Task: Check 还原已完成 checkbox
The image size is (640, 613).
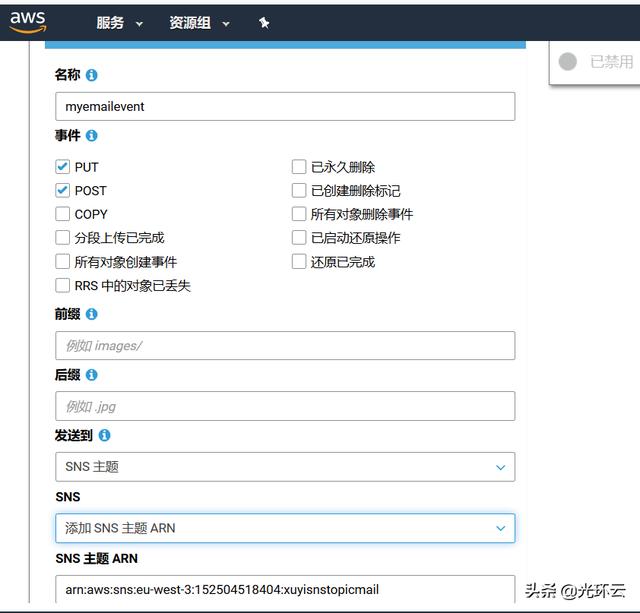Action: click(x=299, y=262)
